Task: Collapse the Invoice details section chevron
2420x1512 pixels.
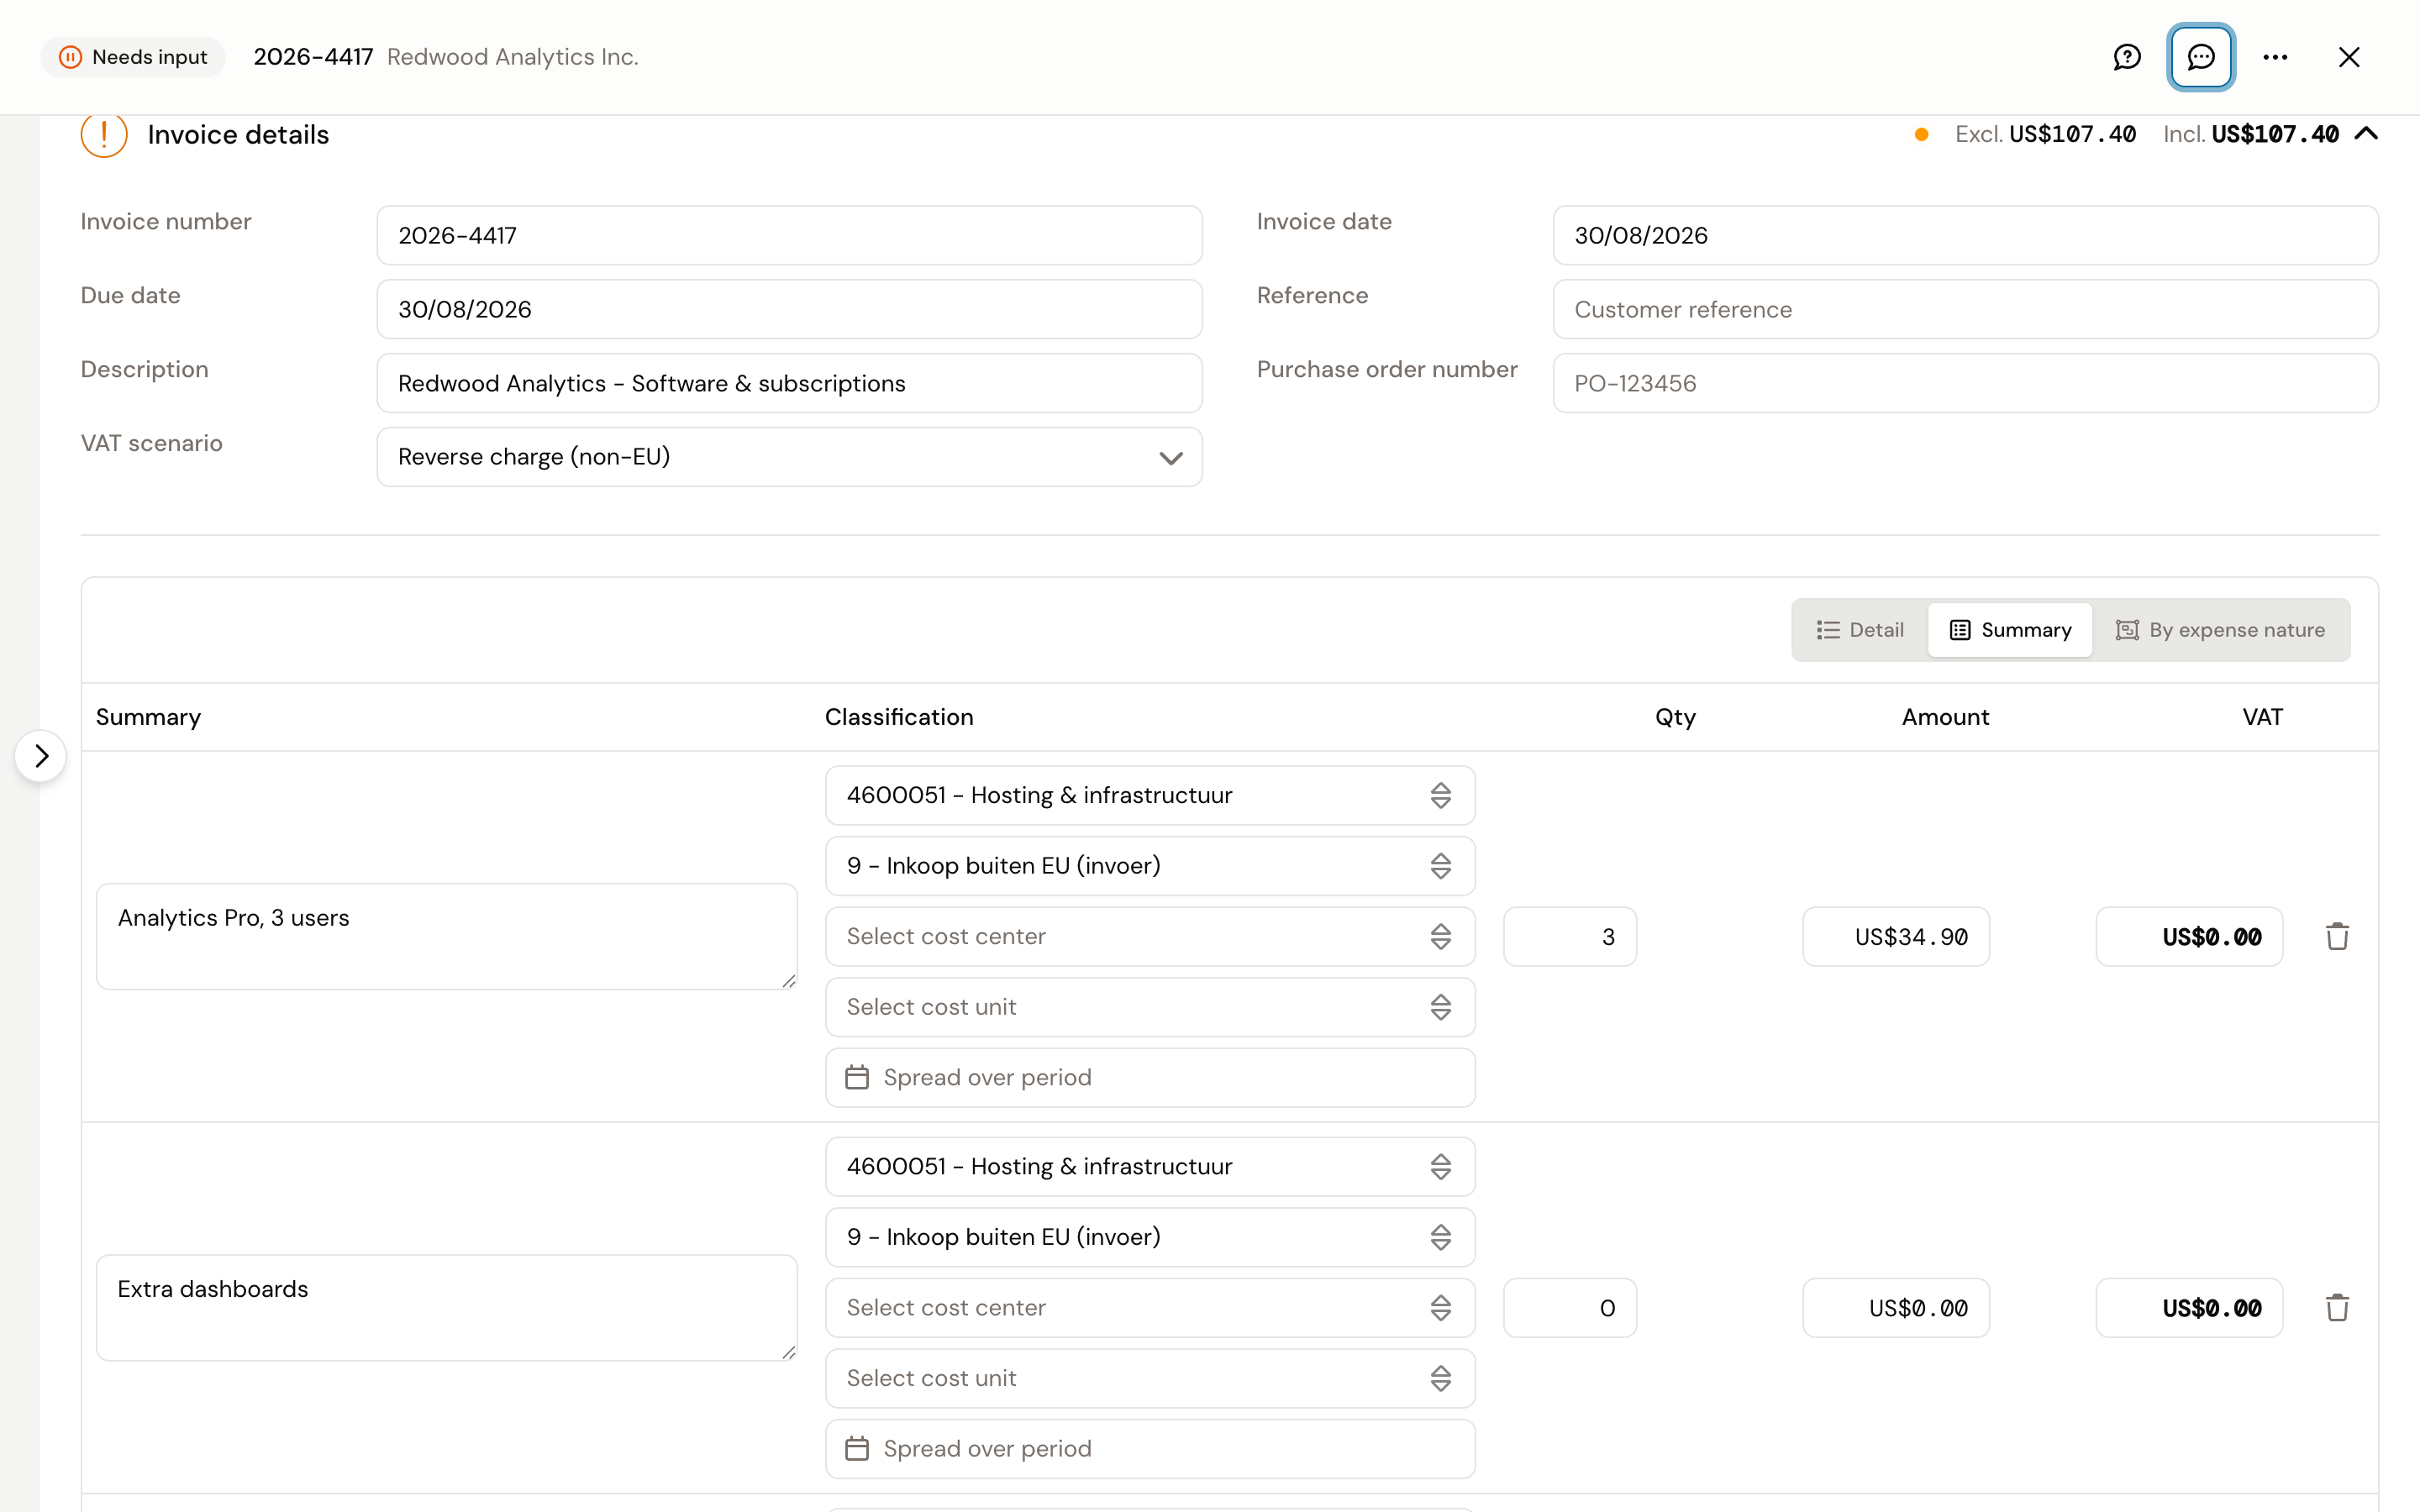Action: click(x=2366, y=134)
